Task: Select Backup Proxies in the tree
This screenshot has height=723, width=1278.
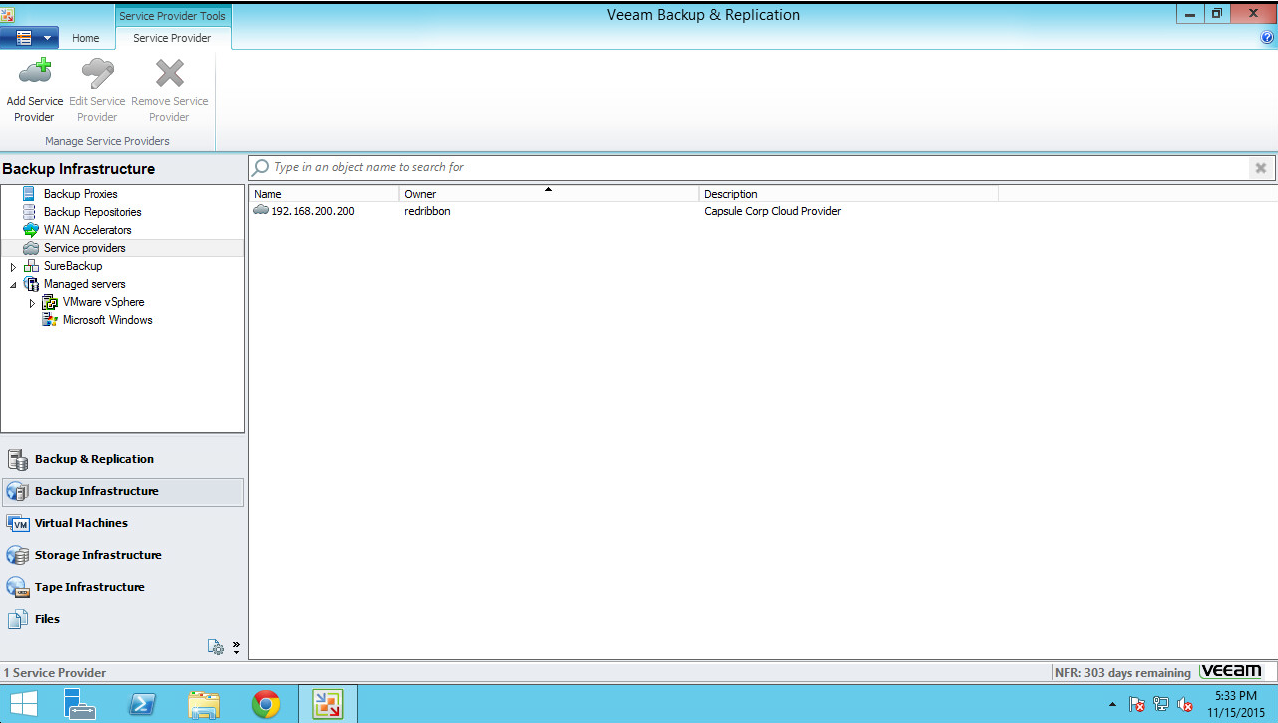Action: 80,194
